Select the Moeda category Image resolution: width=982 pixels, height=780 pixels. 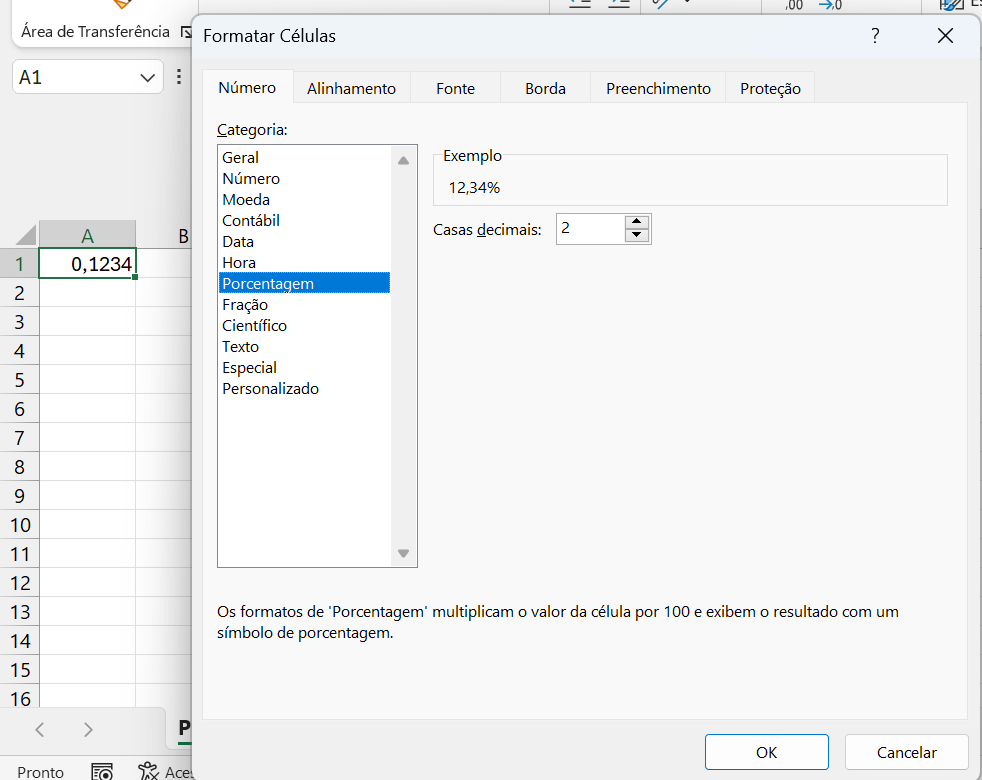coord(304,199)
